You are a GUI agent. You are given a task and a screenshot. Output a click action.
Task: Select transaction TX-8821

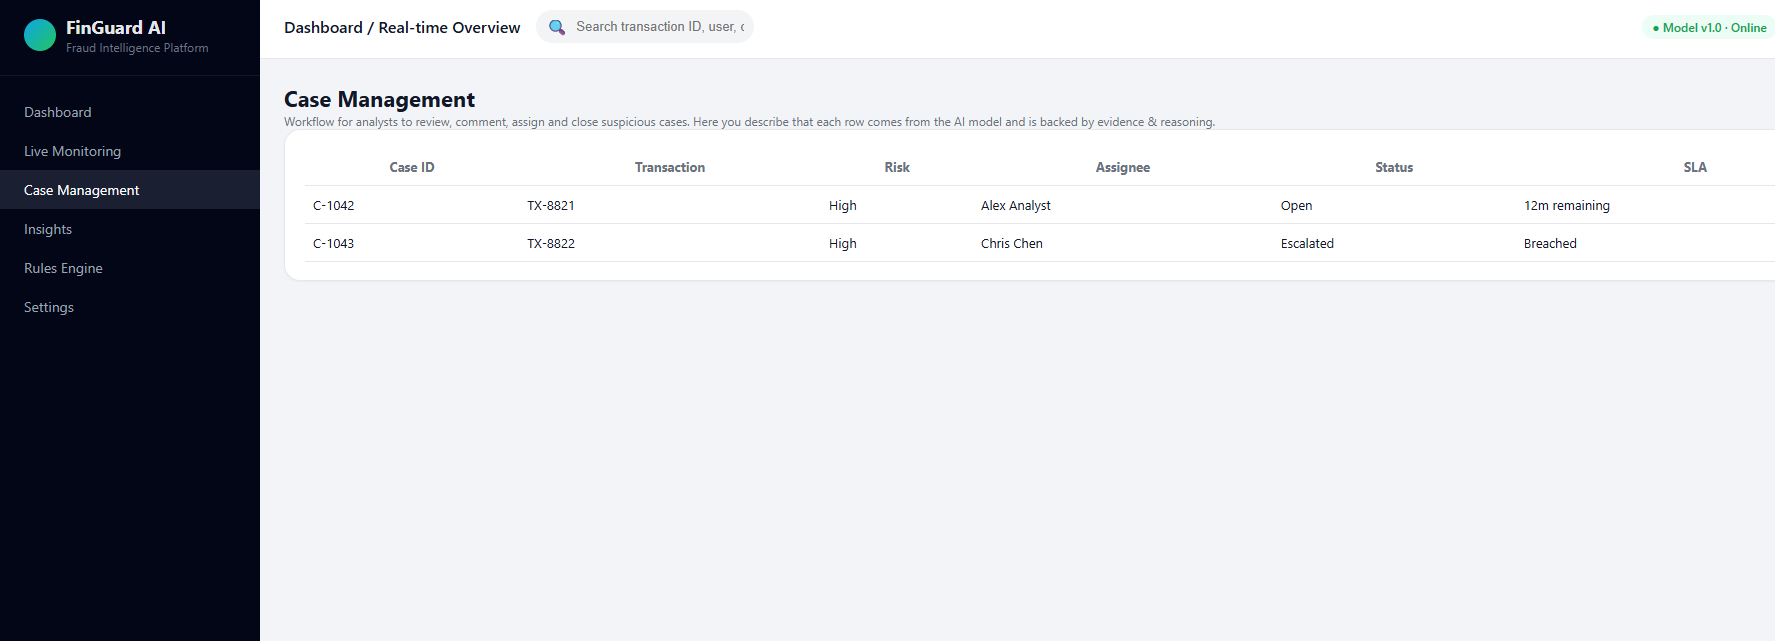tap(551, 205)
